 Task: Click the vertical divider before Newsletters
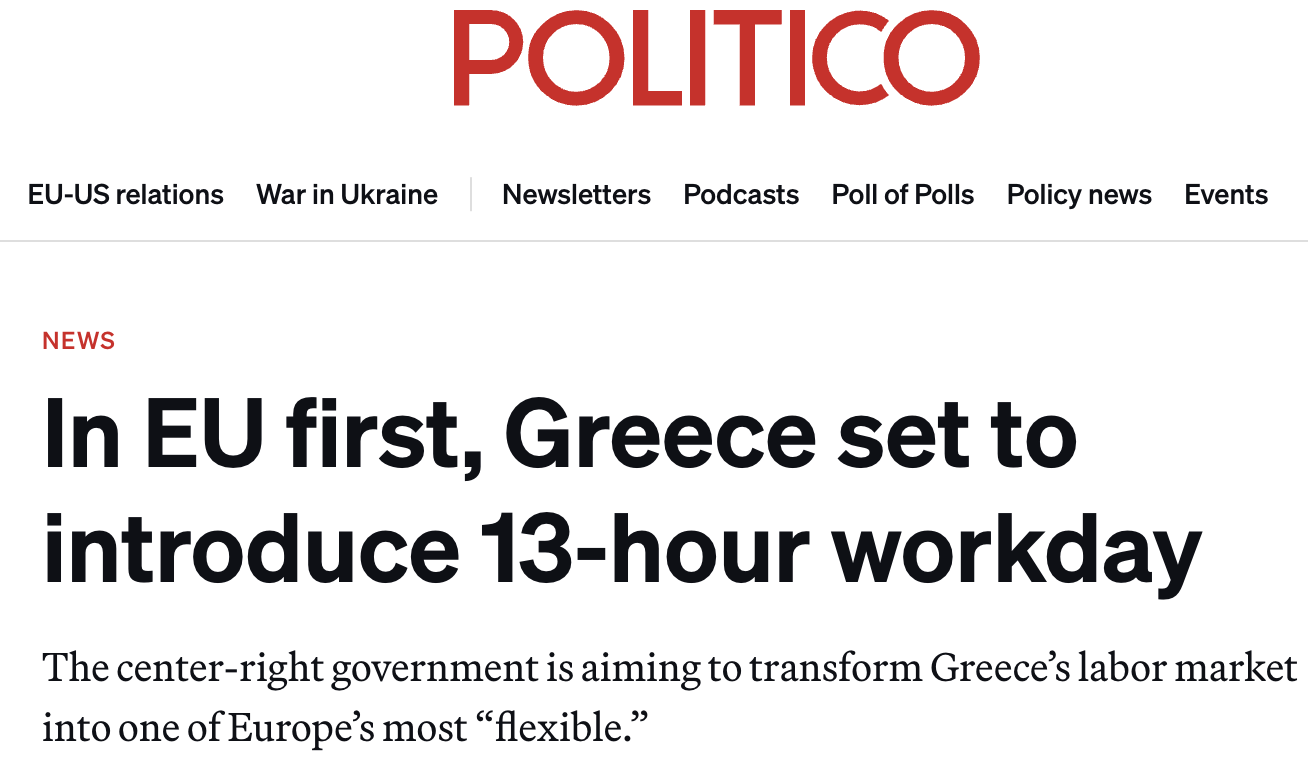point(471,194)
